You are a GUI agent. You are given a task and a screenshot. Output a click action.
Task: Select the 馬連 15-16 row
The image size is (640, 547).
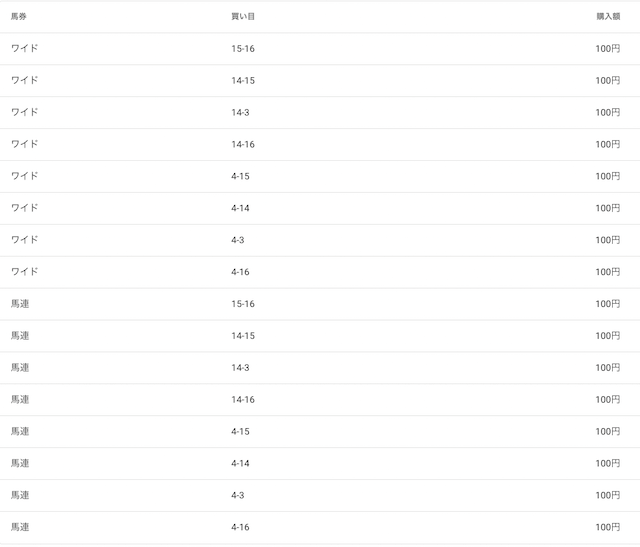(320, 304)
